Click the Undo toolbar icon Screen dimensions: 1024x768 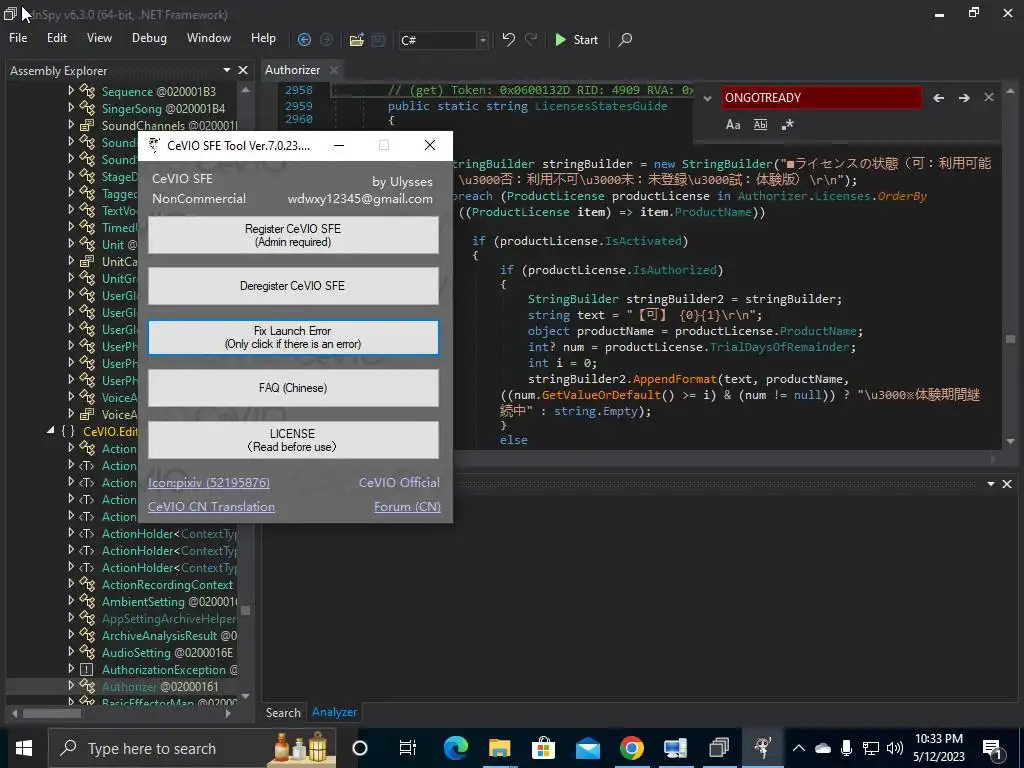(x=509, y=39)
